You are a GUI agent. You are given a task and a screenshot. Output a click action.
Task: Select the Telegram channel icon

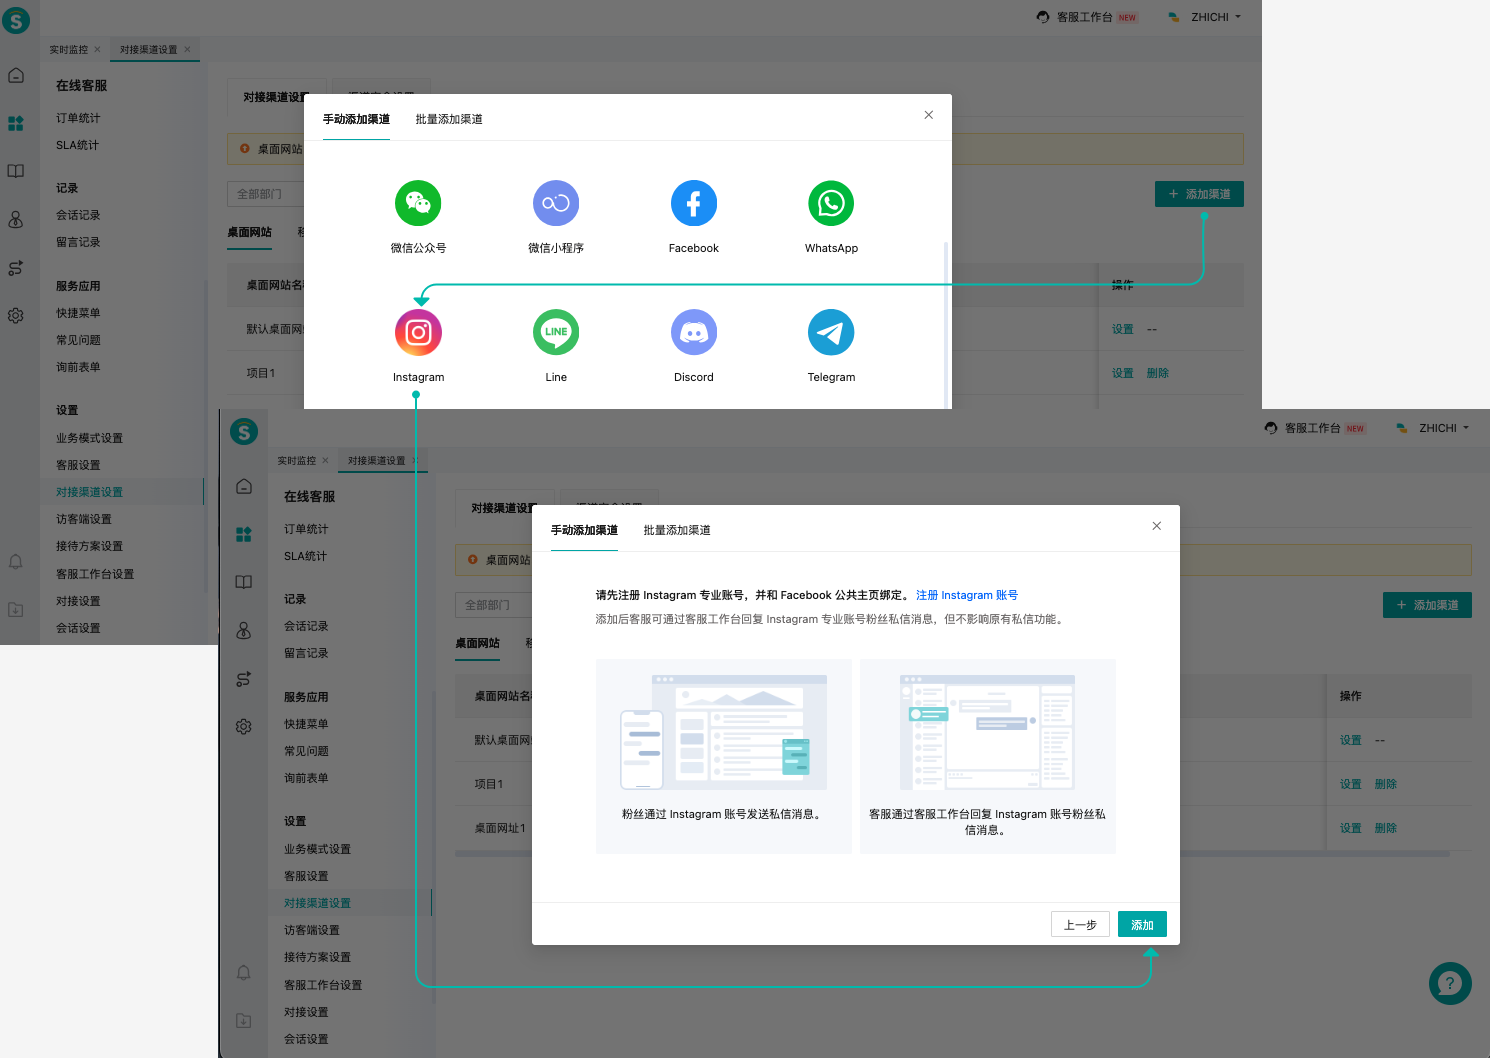click(x=831, y=332)
